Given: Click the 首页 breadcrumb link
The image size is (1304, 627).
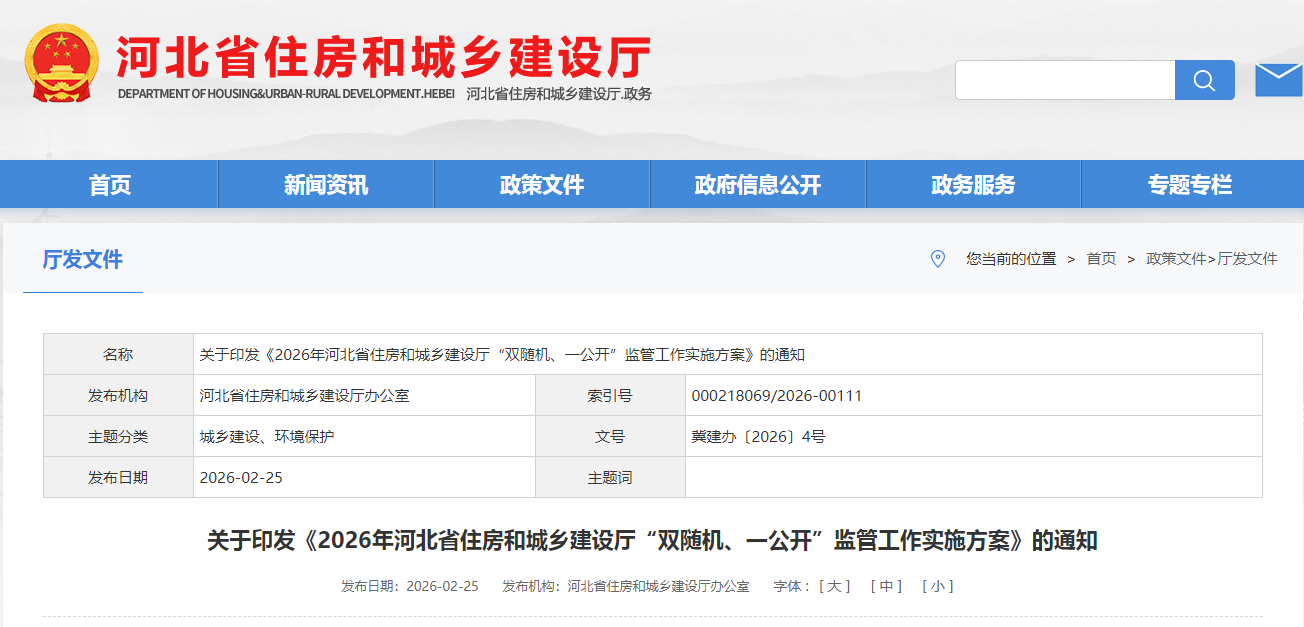Looking at the screenshot, I should click(1101, 259).
